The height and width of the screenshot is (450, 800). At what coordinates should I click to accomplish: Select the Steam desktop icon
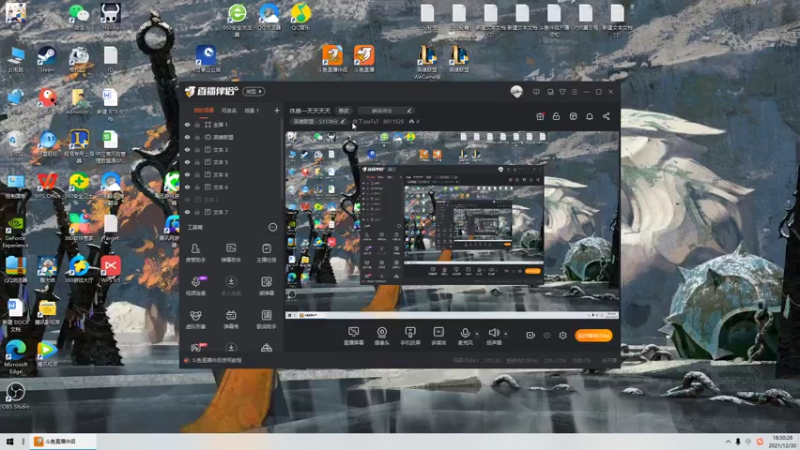(x=47, y=59)
